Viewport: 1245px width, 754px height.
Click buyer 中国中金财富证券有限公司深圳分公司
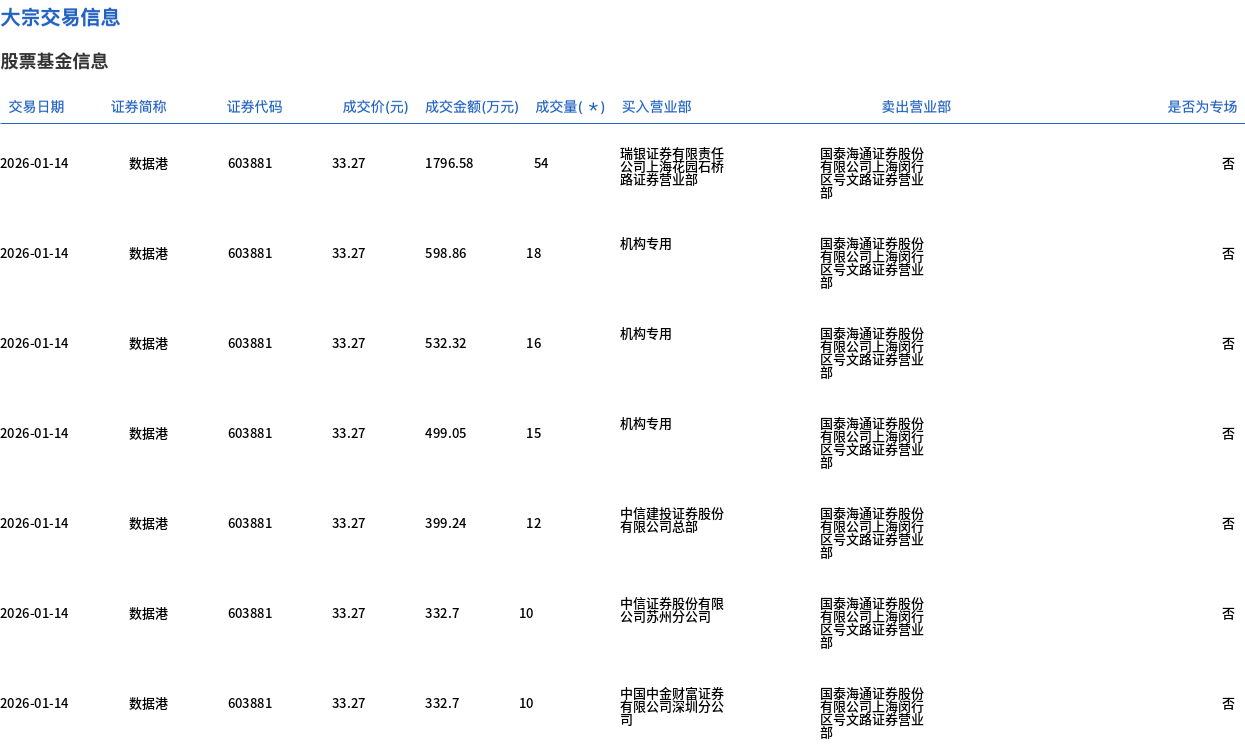(x=672, y=707)
